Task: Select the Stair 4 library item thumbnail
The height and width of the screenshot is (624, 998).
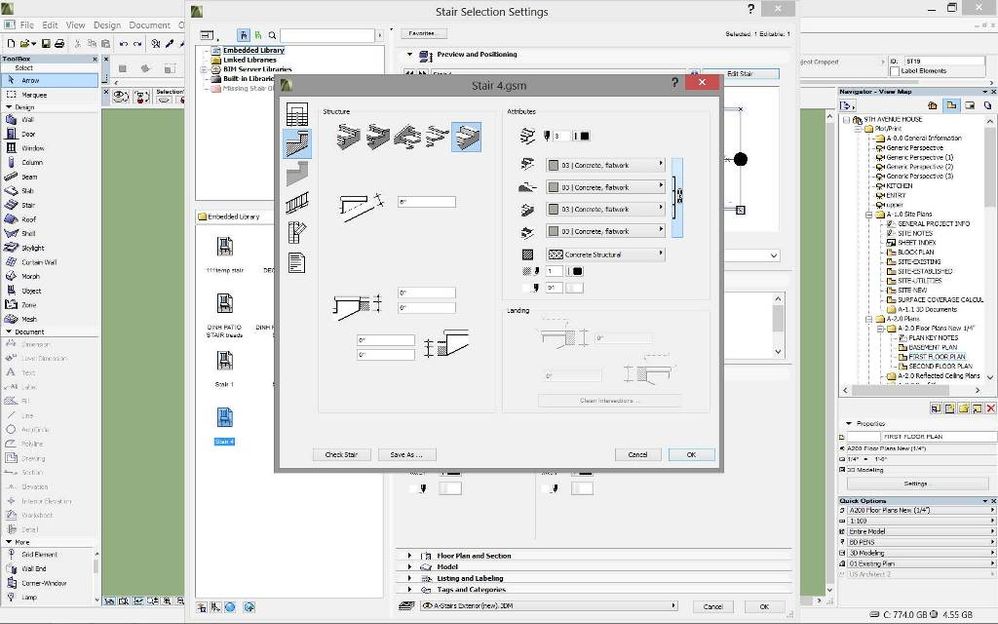Action: (225, 418)
